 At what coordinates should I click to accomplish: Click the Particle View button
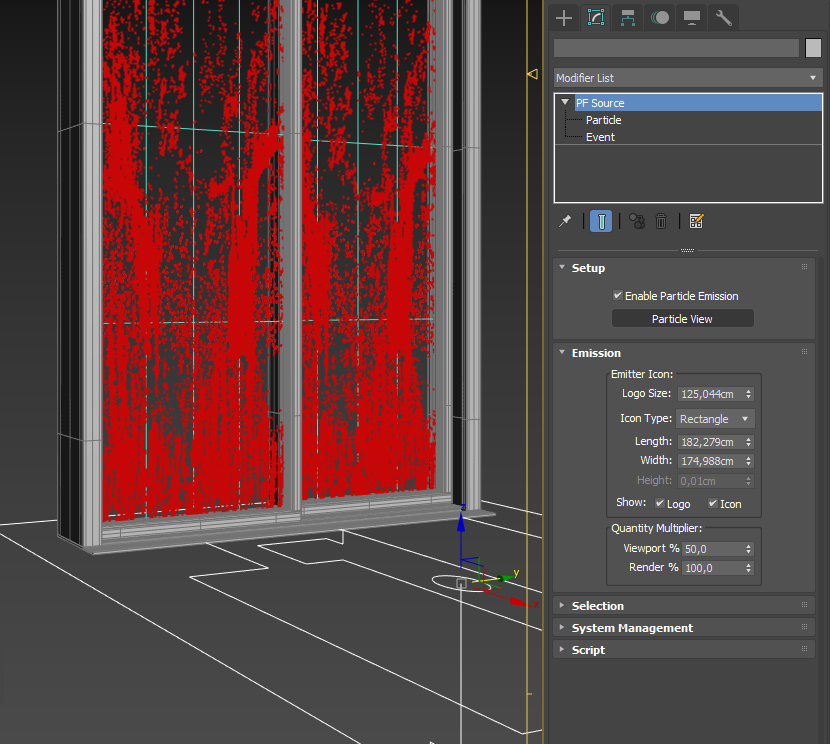coord(682,319)
